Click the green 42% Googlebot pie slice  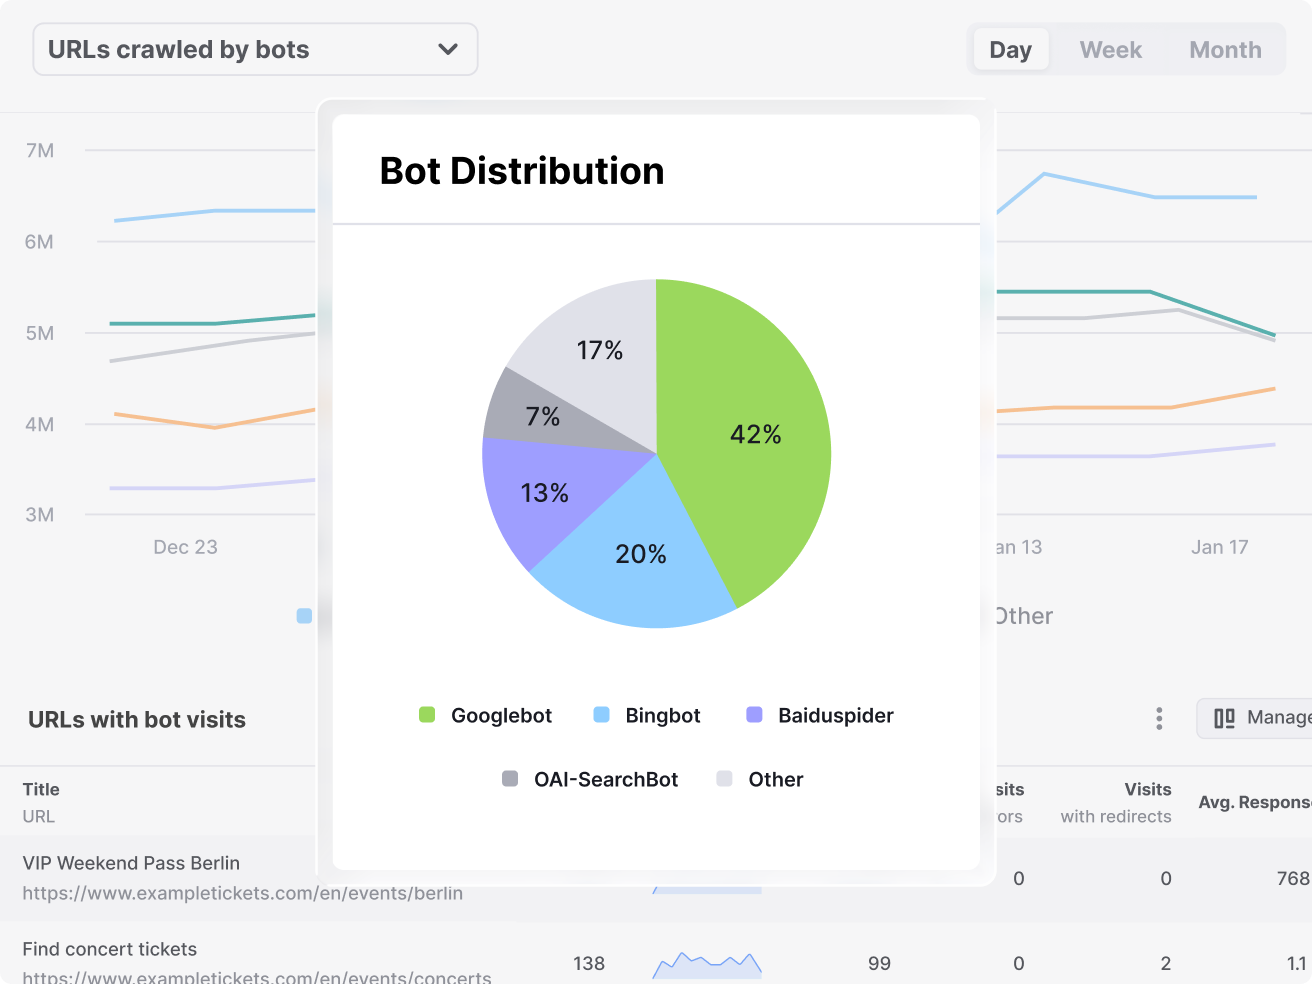tap(750, 440)
